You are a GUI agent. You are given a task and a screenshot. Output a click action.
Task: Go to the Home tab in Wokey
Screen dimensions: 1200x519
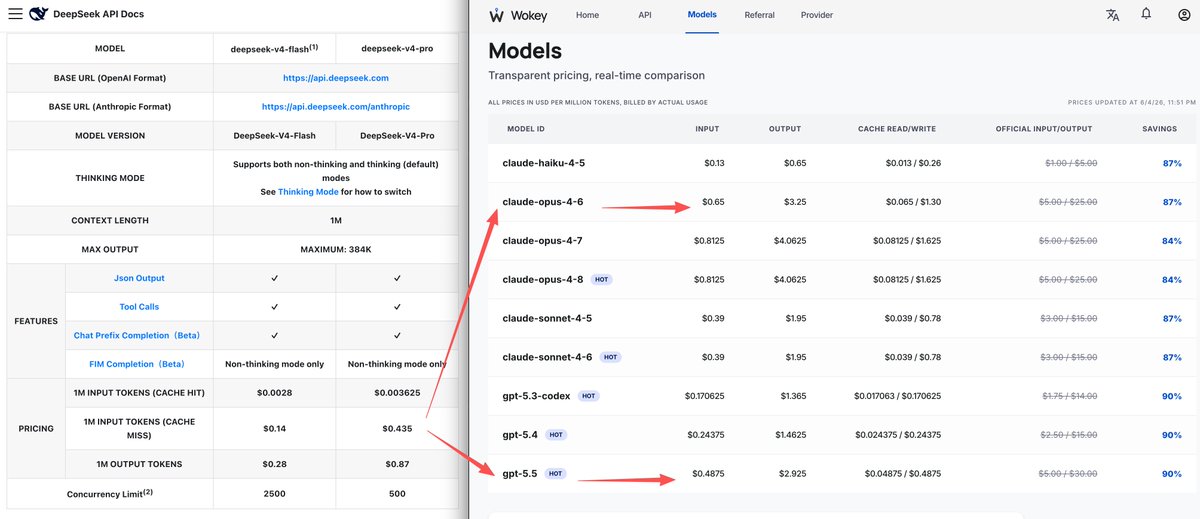point(588,15)
